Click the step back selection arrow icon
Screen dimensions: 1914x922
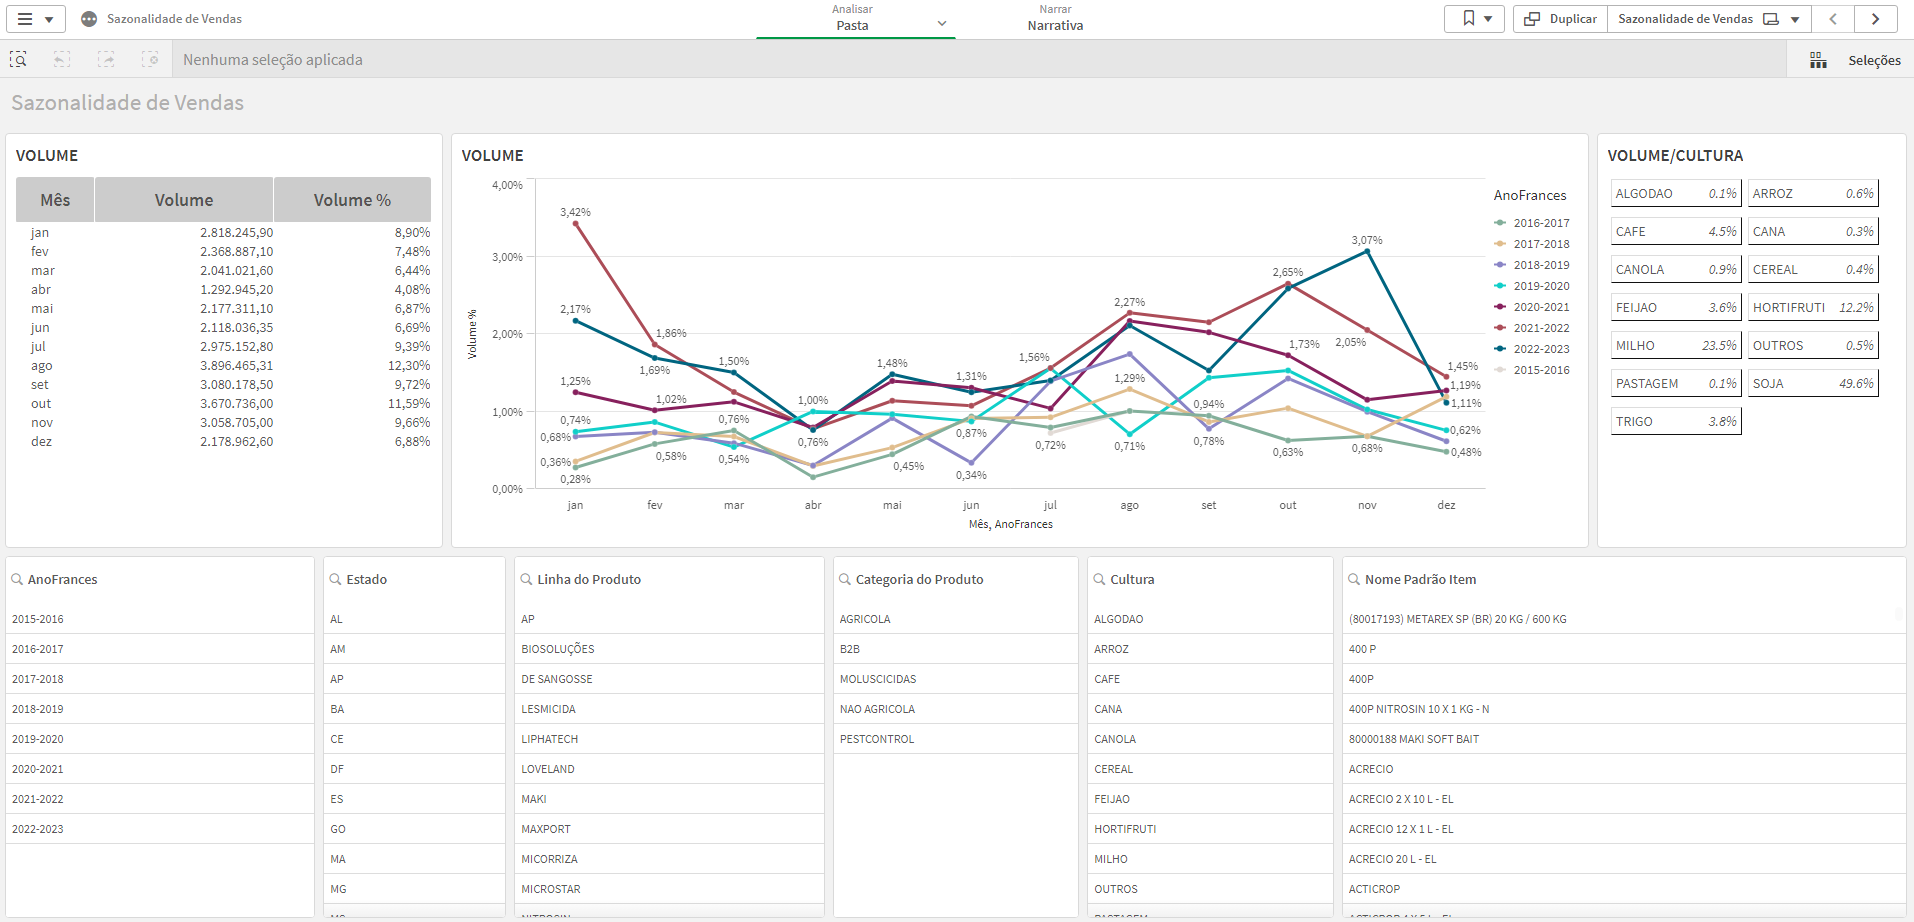pyautogui.click(x=62, y=59)
